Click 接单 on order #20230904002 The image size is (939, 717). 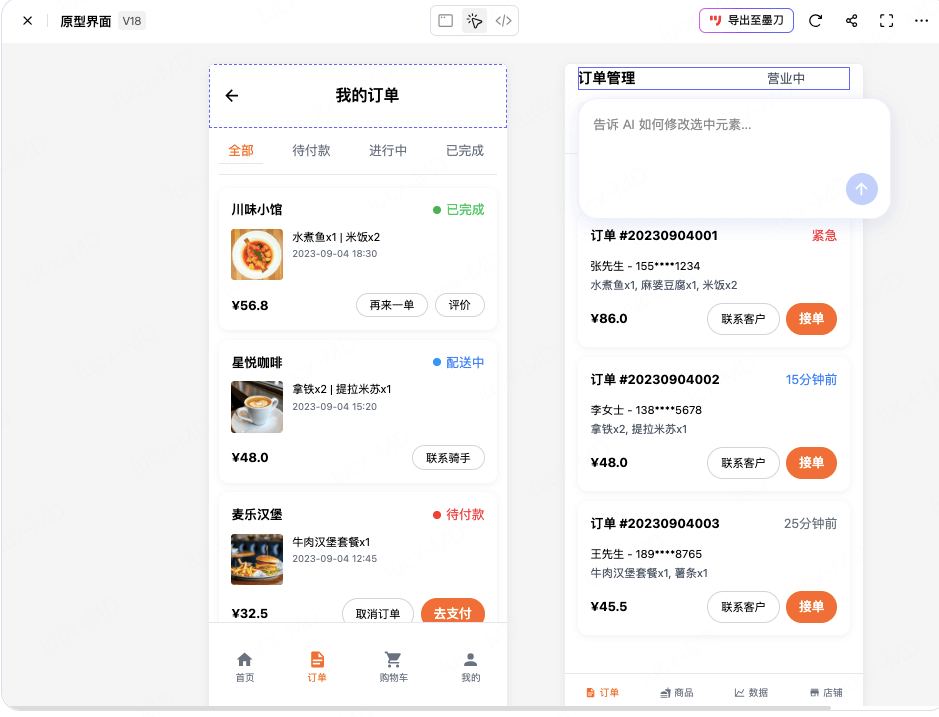[x=811, y=463]
